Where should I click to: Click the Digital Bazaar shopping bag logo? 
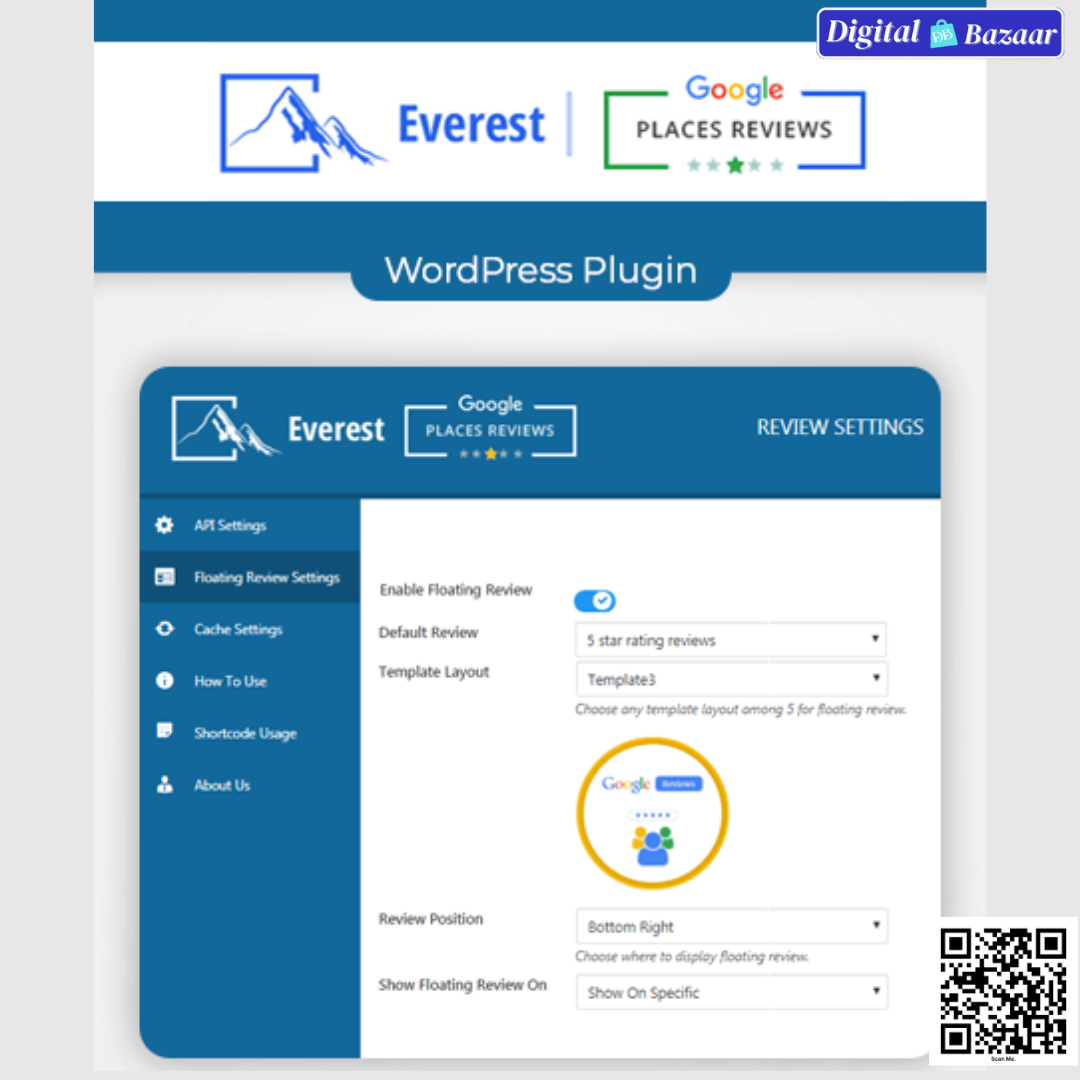click(x=943, y=35)
